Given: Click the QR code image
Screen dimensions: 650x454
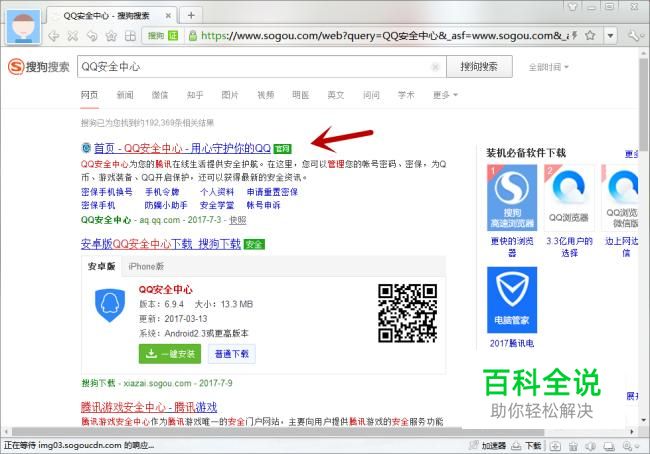Looking at the screenshot, I should [407, 313].
